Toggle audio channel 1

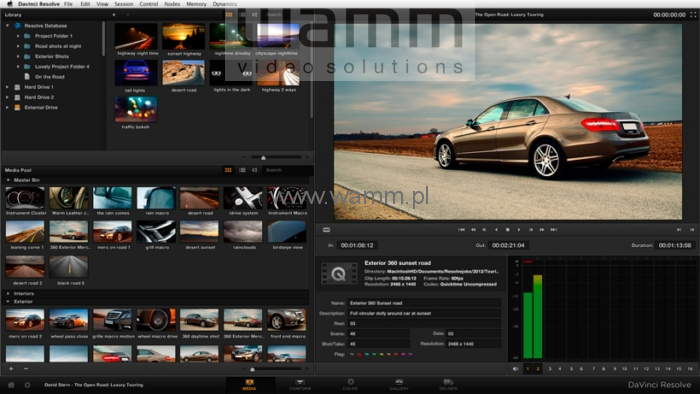point(528,369)
